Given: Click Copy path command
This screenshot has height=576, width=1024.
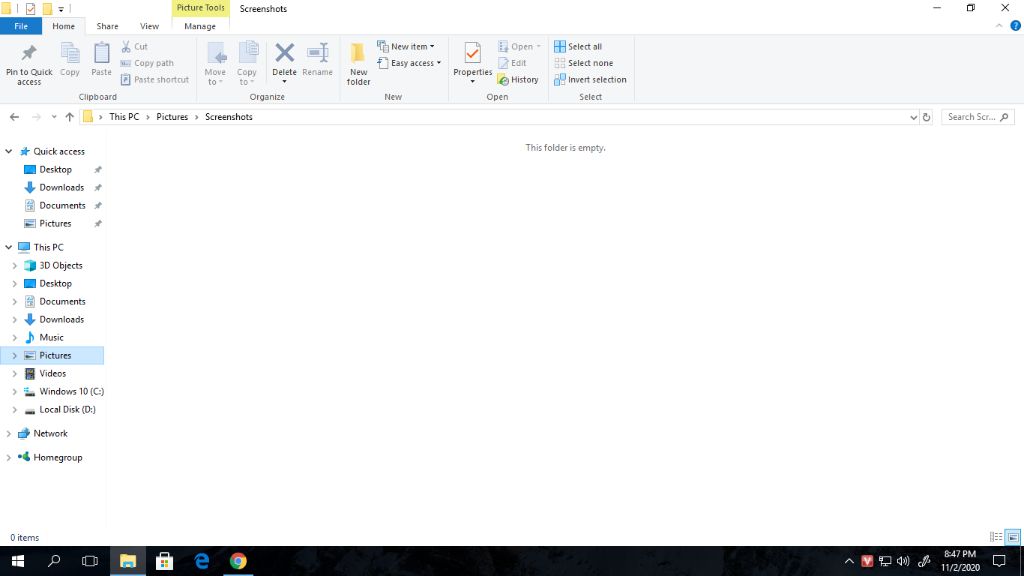Looking at the screenshot, I should (148, 63).
